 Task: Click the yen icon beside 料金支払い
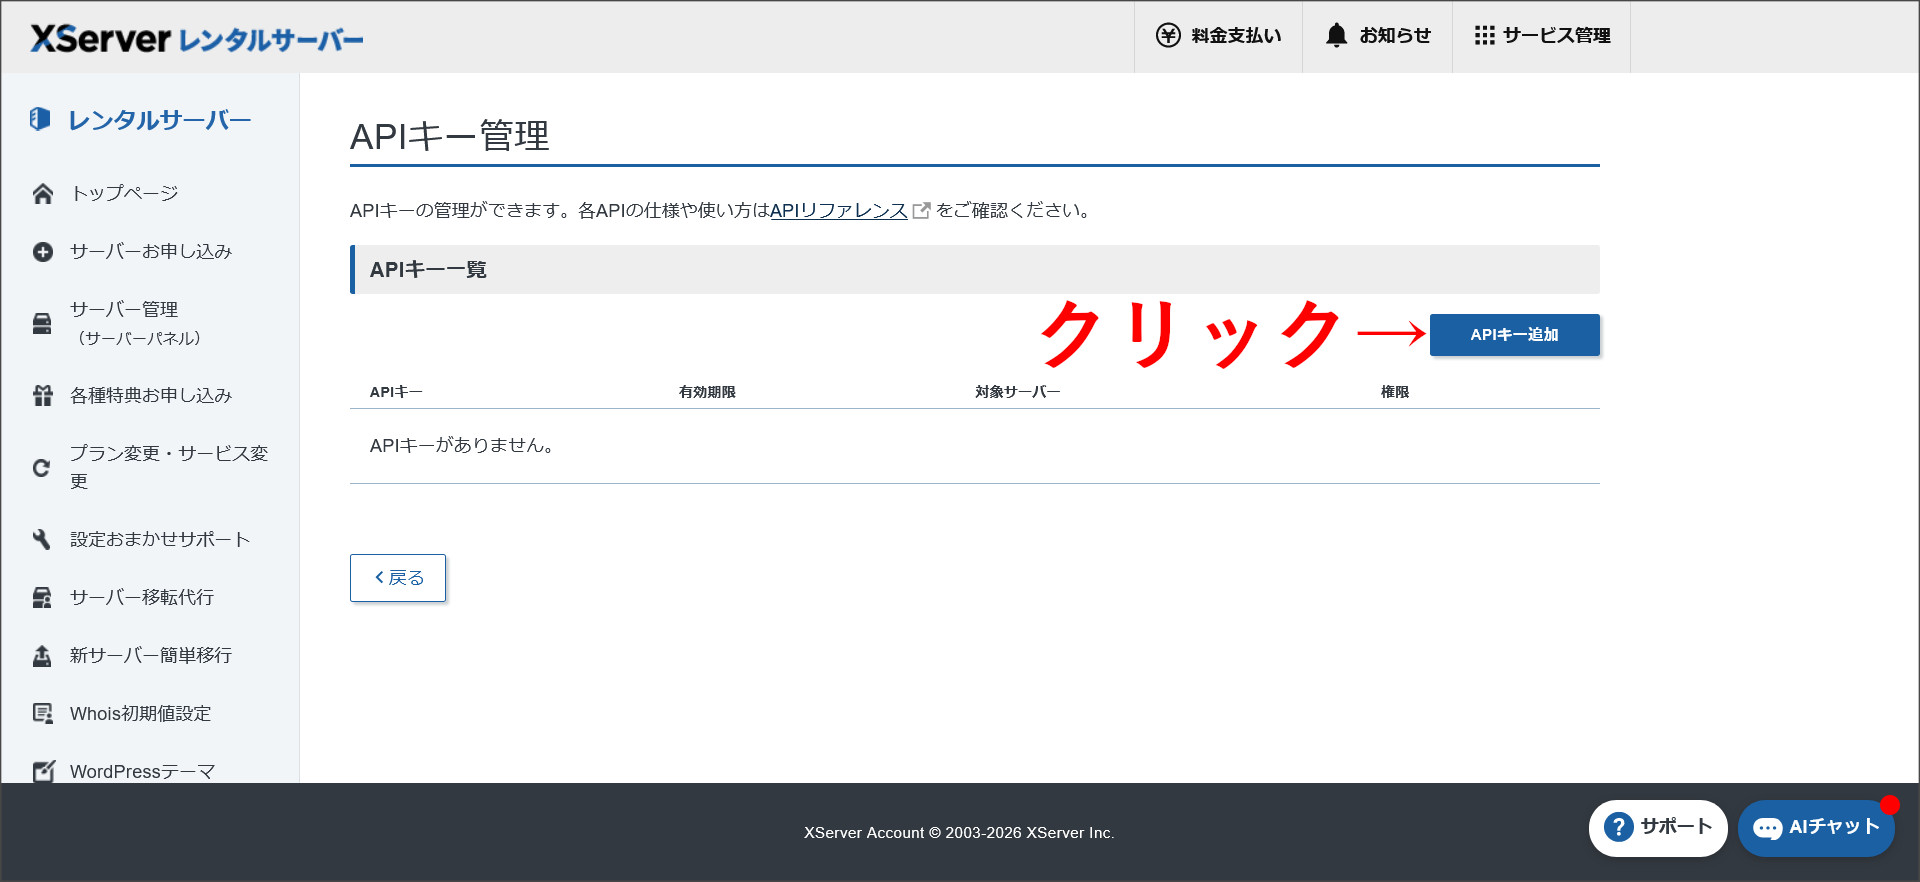(1168, 35)
